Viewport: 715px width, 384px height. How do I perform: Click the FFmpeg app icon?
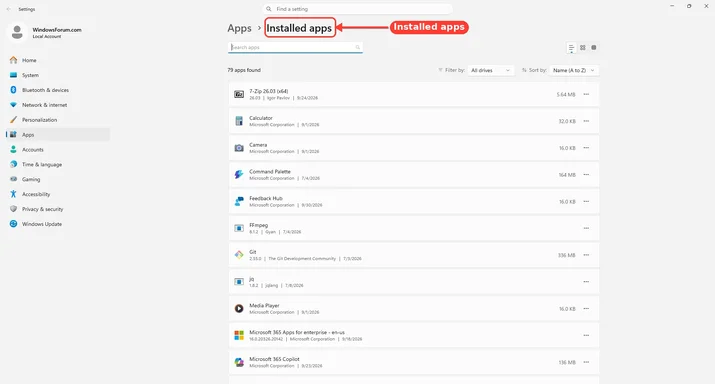(239, 228)
